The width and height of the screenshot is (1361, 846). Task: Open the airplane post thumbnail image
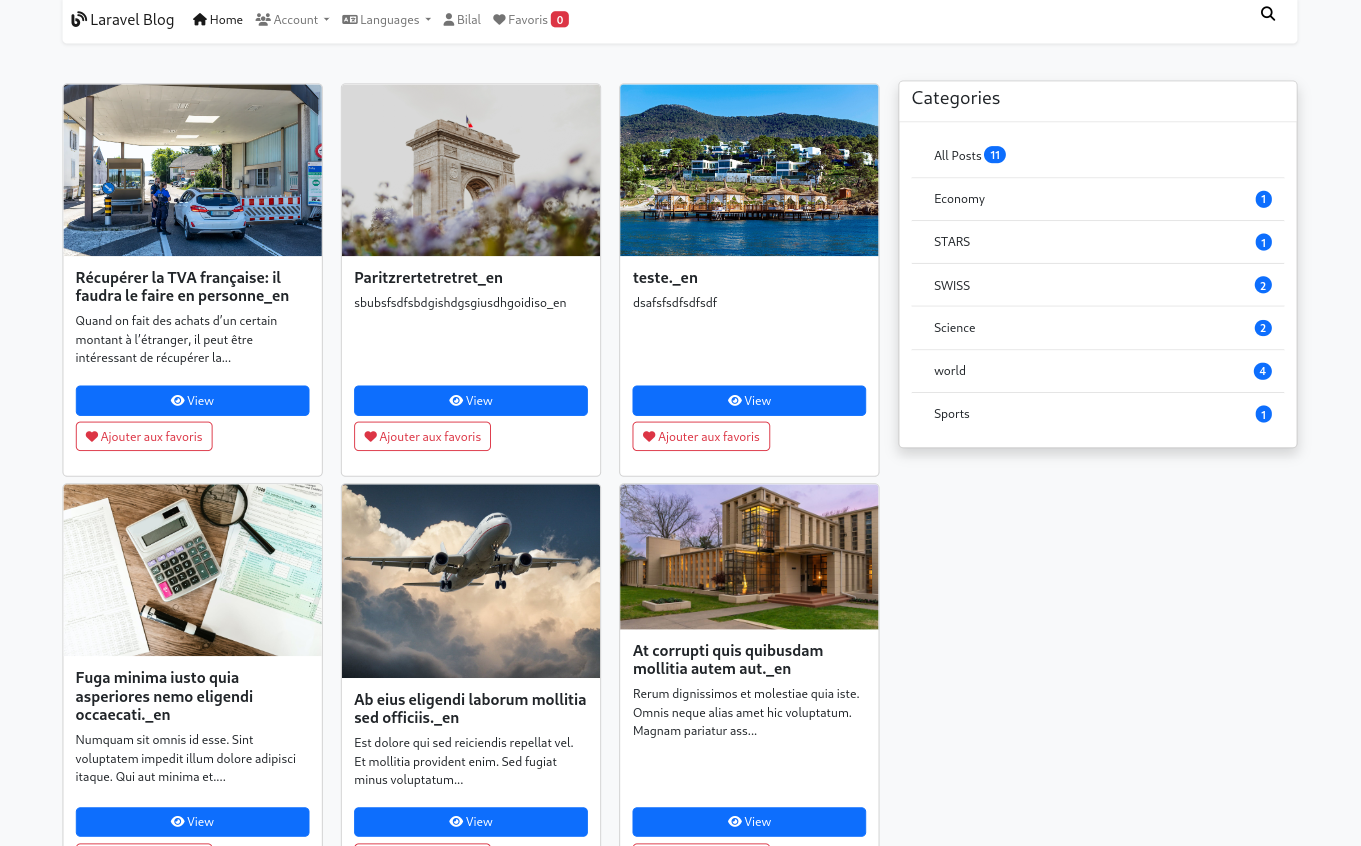(x=470, y=581)
